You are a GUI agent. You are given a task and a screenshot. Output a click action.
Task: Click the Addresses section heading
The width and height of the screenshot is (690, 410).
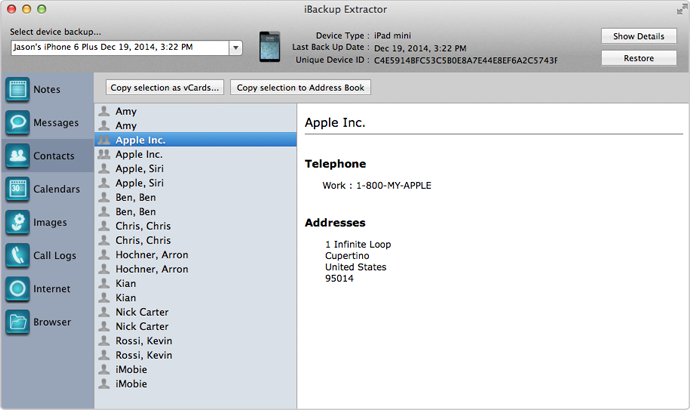tap(335, 223)
